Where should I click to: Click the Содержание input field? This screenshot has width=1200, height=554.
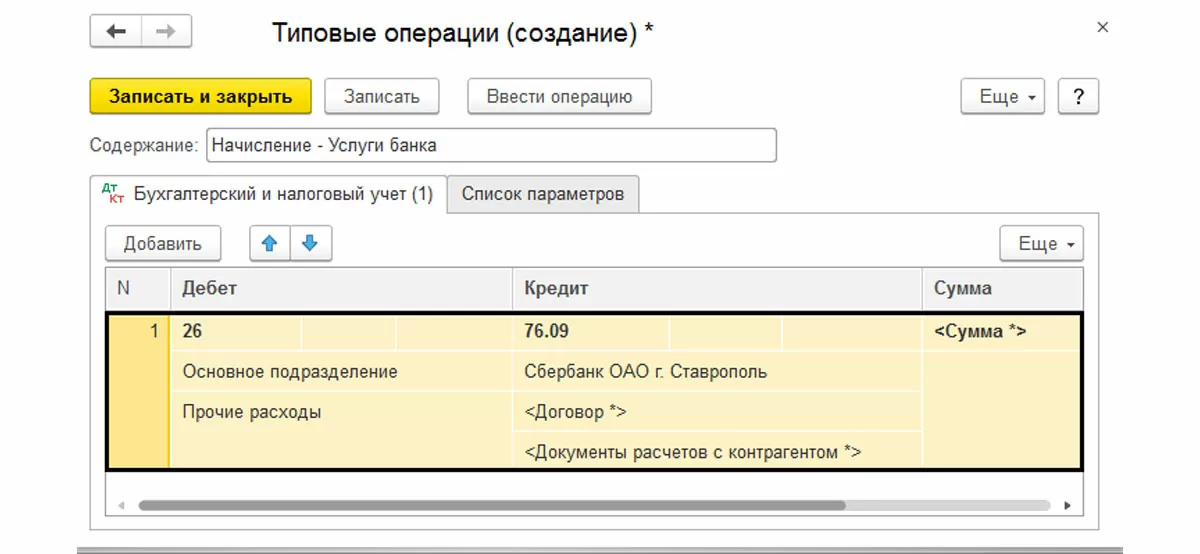point(490,145)
